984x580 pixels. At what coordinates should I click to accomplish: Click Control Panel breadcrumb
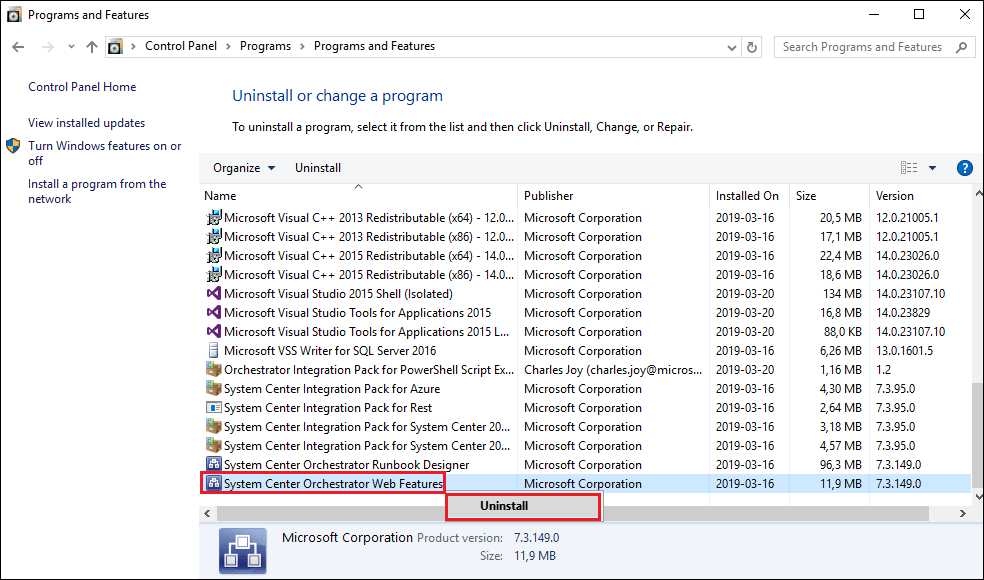(x=181, y=46)
